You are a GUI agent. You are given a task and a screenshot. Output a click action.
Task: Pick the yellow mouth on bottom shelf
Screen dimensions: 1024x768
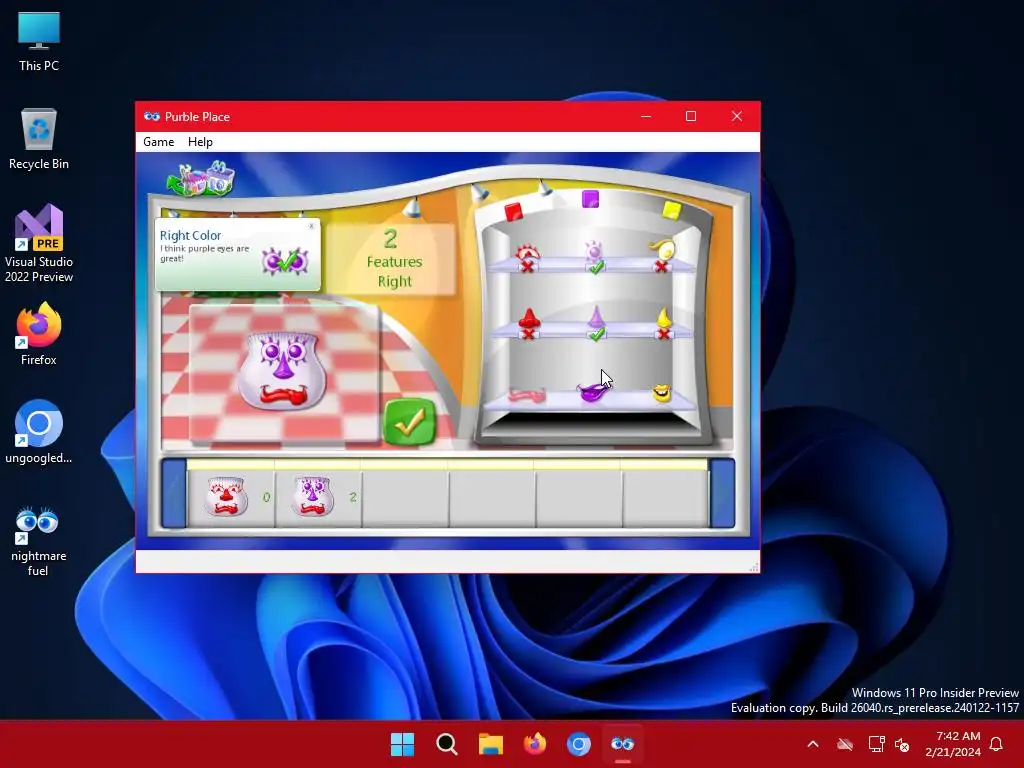click(662, 393)
